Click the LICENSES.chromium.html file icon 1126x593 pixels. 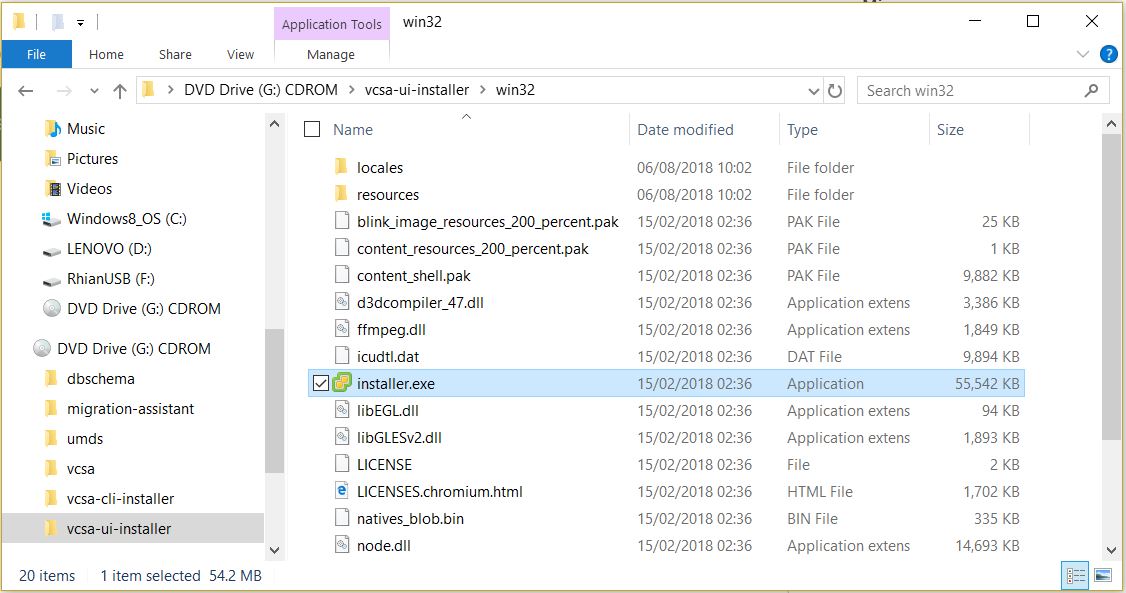(x=342, y=491)
